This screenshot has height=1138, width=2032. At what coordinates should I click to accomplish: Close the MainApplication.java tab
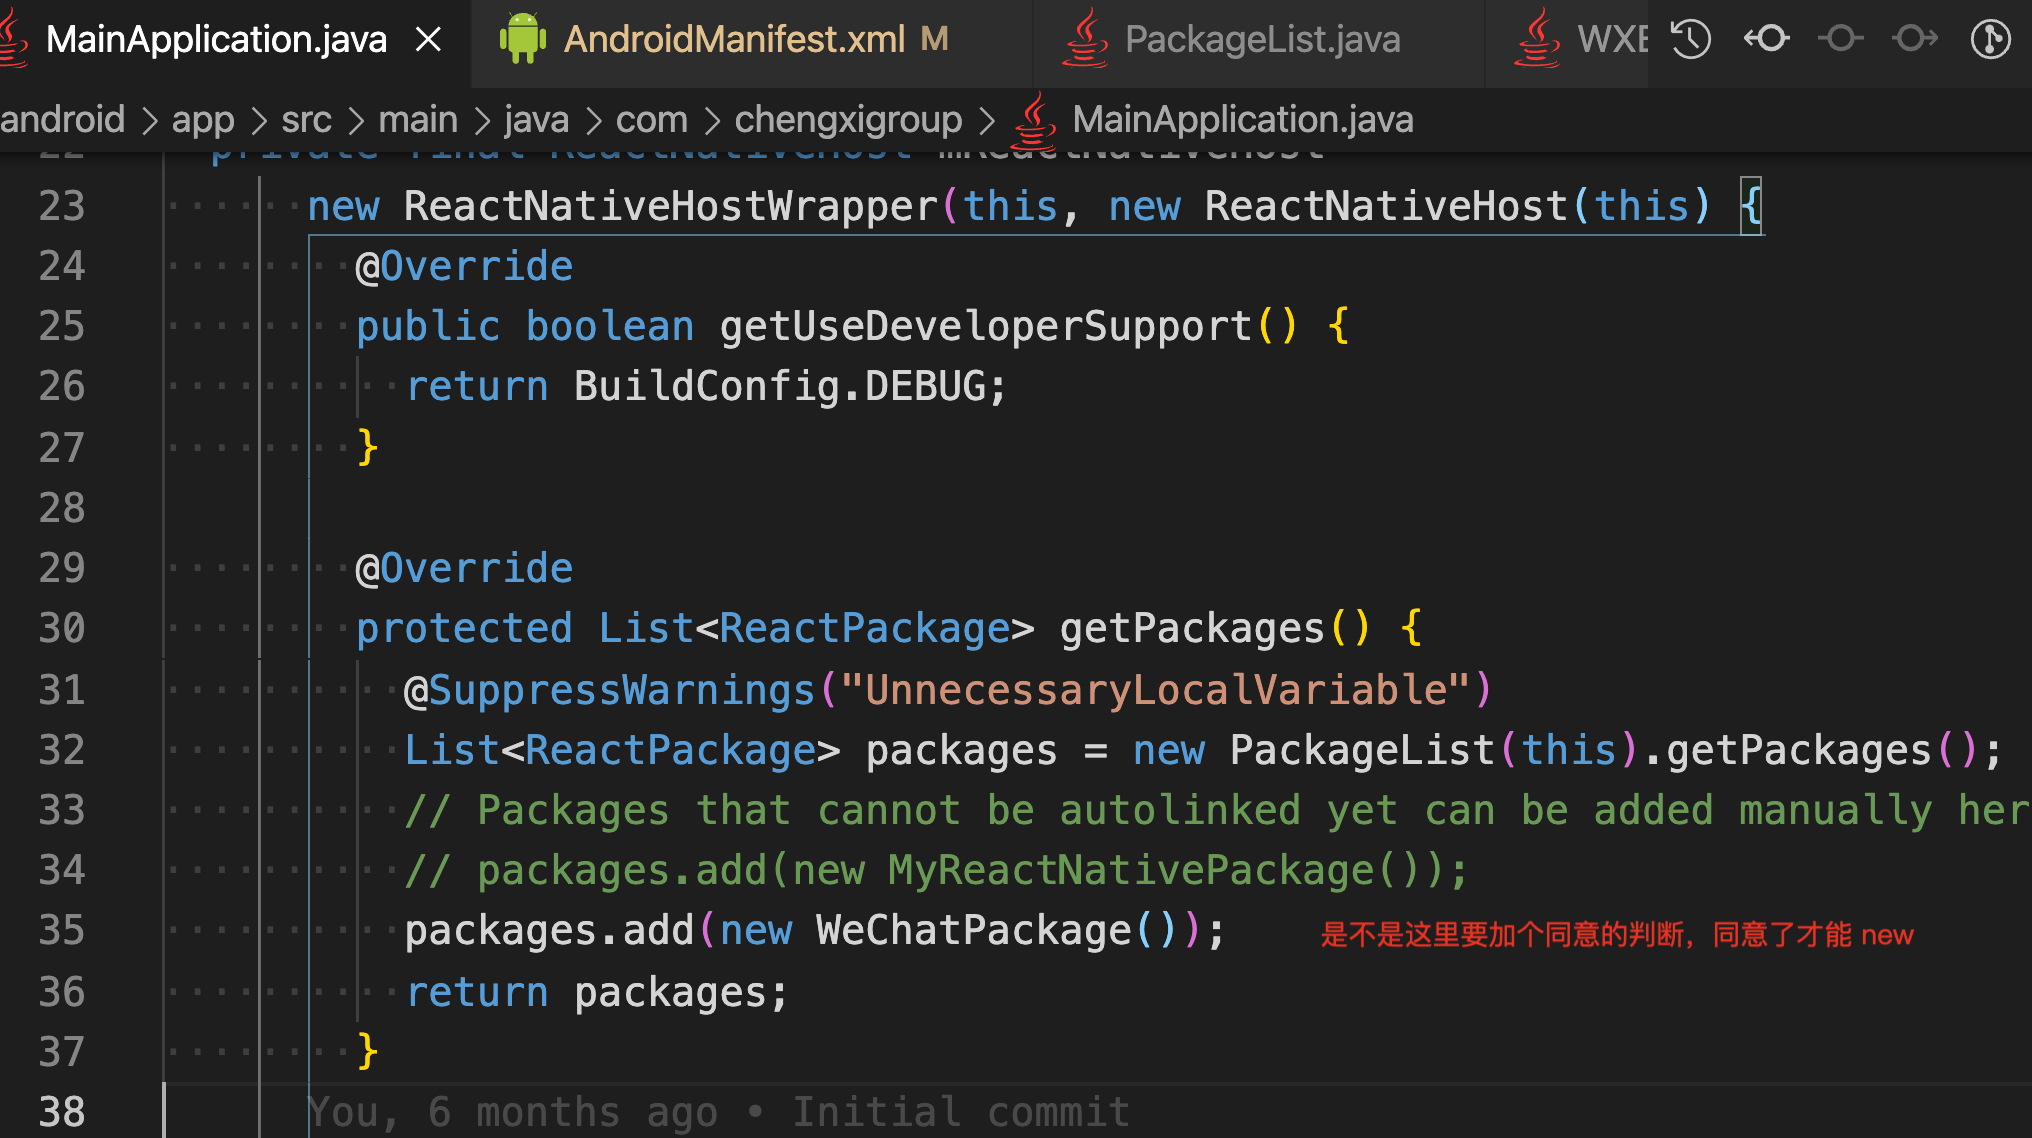pos(428,39)
